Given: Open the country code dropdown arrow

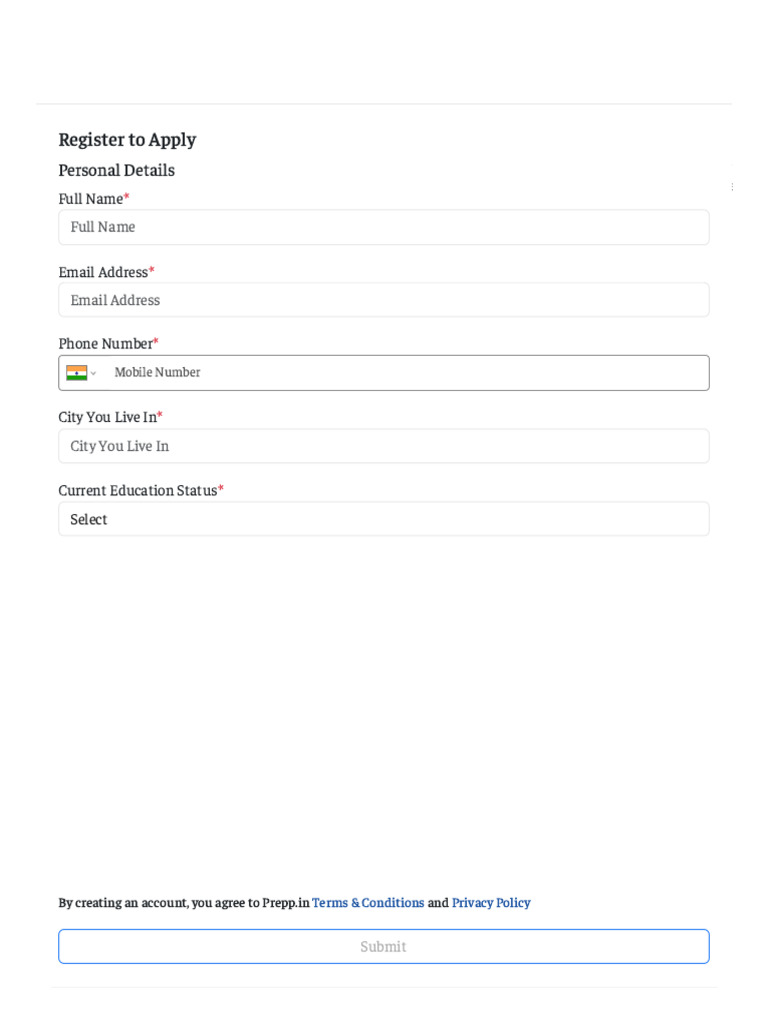Looking at the screenshot, I should coord(94,374).
